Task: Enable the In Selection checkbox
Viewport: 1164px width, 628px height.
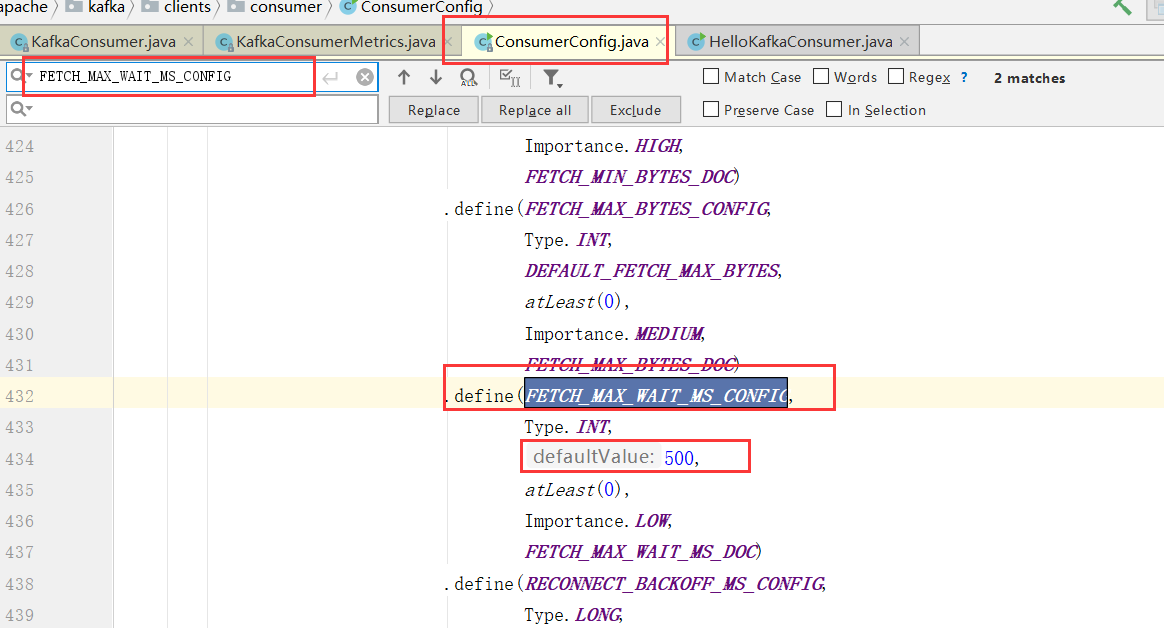Action: click(x=834, y=109)
